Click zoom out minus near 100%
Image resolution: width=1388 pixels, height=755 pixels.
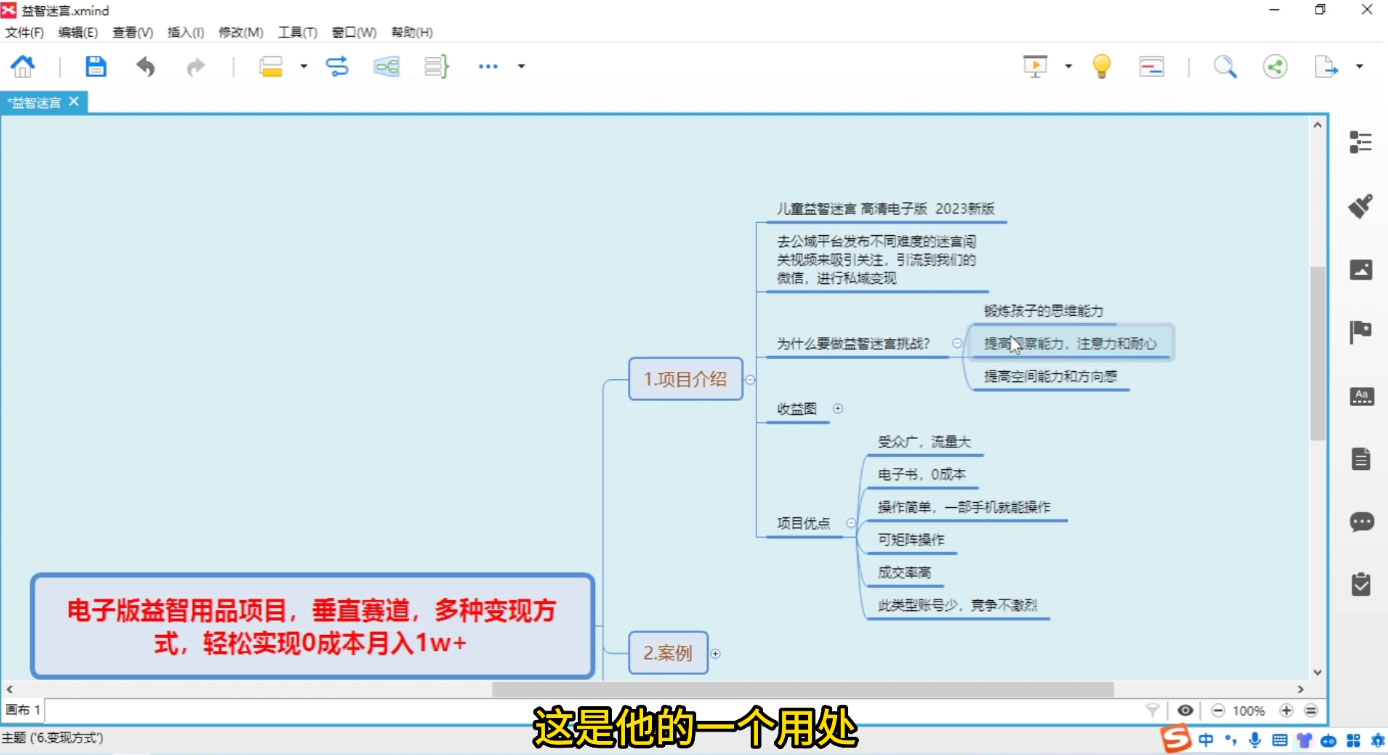[x=1217, y=710]
